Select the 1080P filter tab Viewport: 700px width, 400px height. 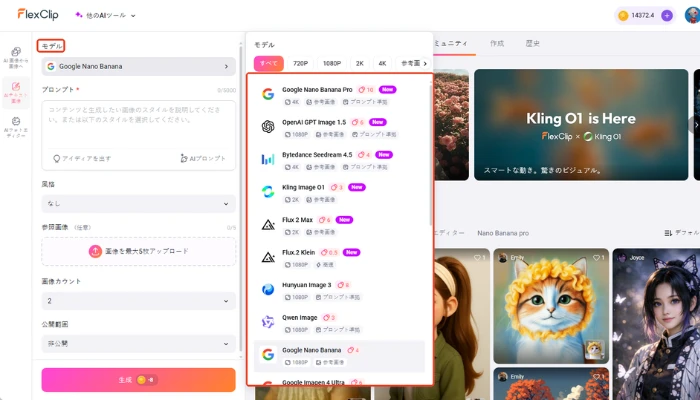pyautogui.click(x=332, y=63)
